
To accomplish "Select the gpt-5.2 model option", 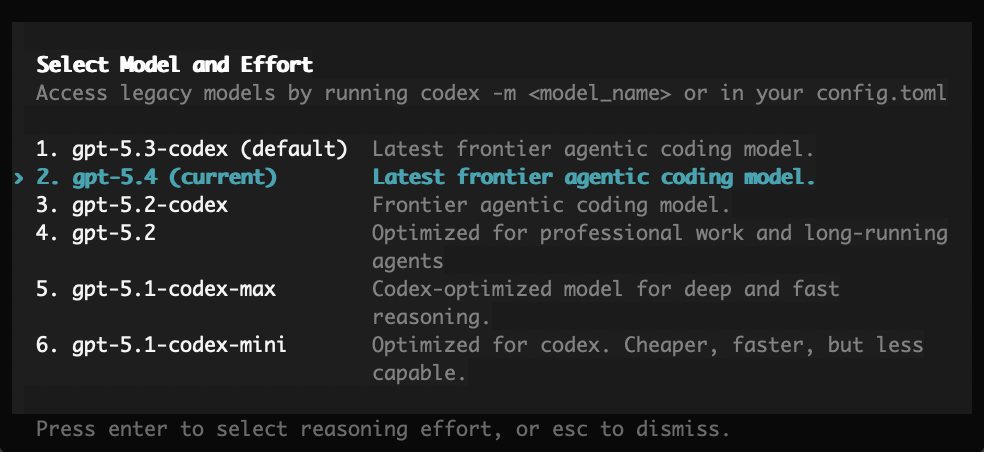I will [x=113, y=233].
